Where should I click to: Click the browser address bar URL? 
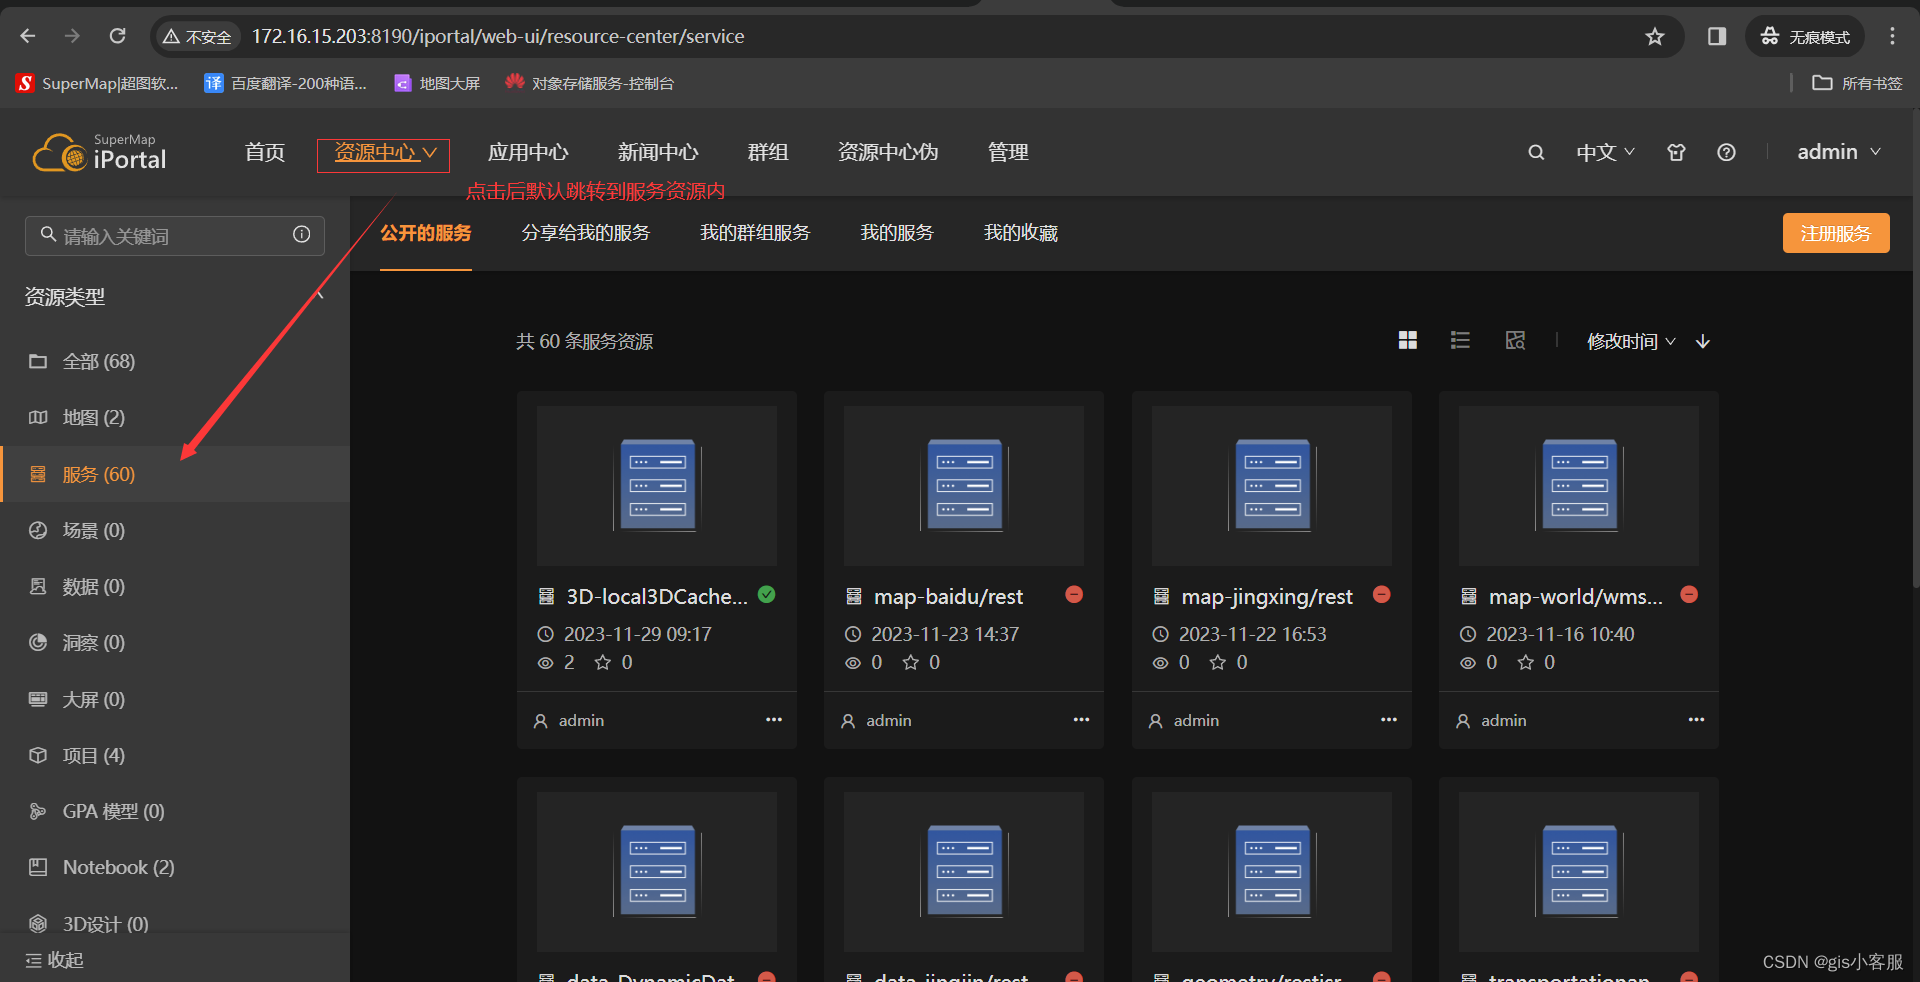pyautogui.click(x=498, y=37)
